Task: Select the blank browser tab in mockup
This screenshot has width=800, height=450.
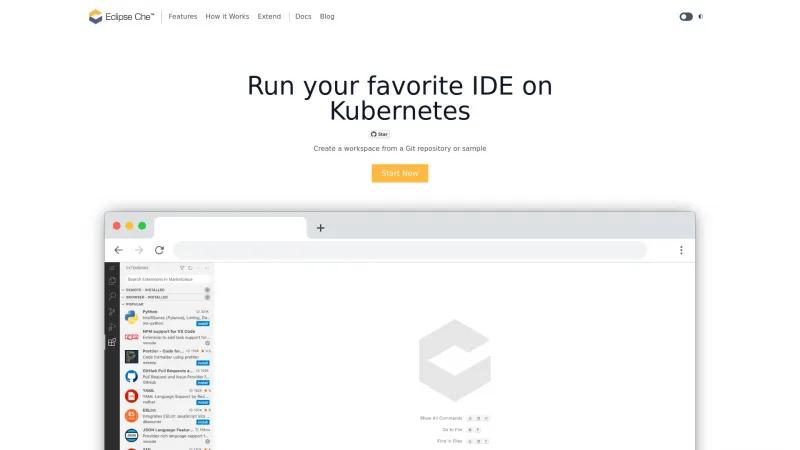Action: pos(231,228)
